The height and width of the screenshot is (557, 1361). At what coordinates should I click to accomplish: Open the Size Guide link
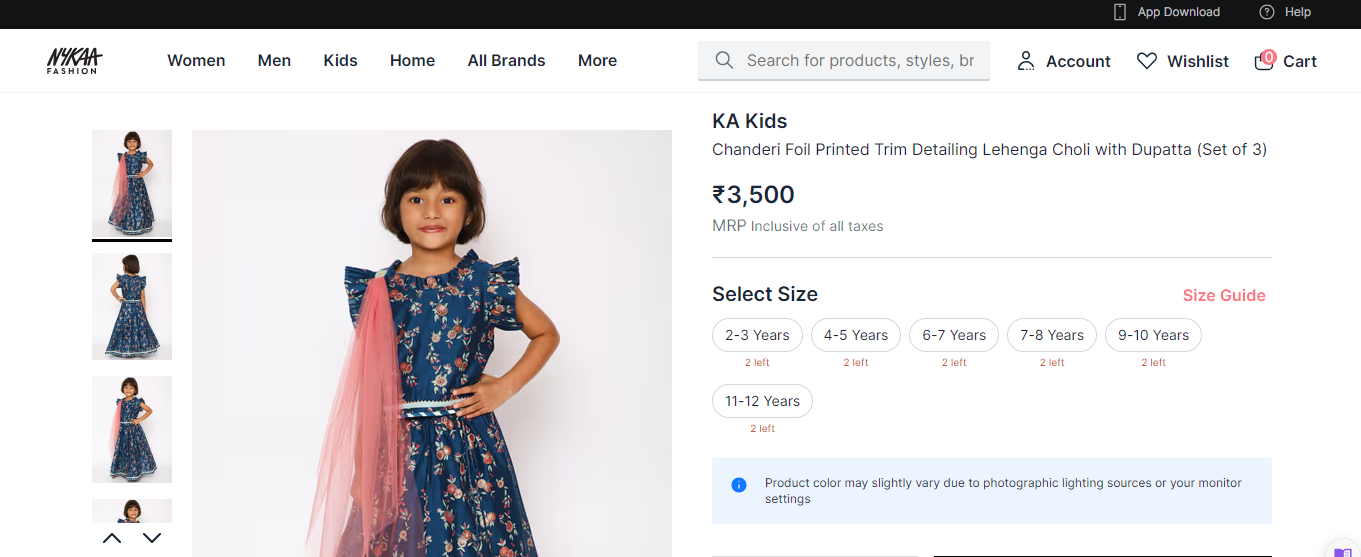(x=1224, y=295)
